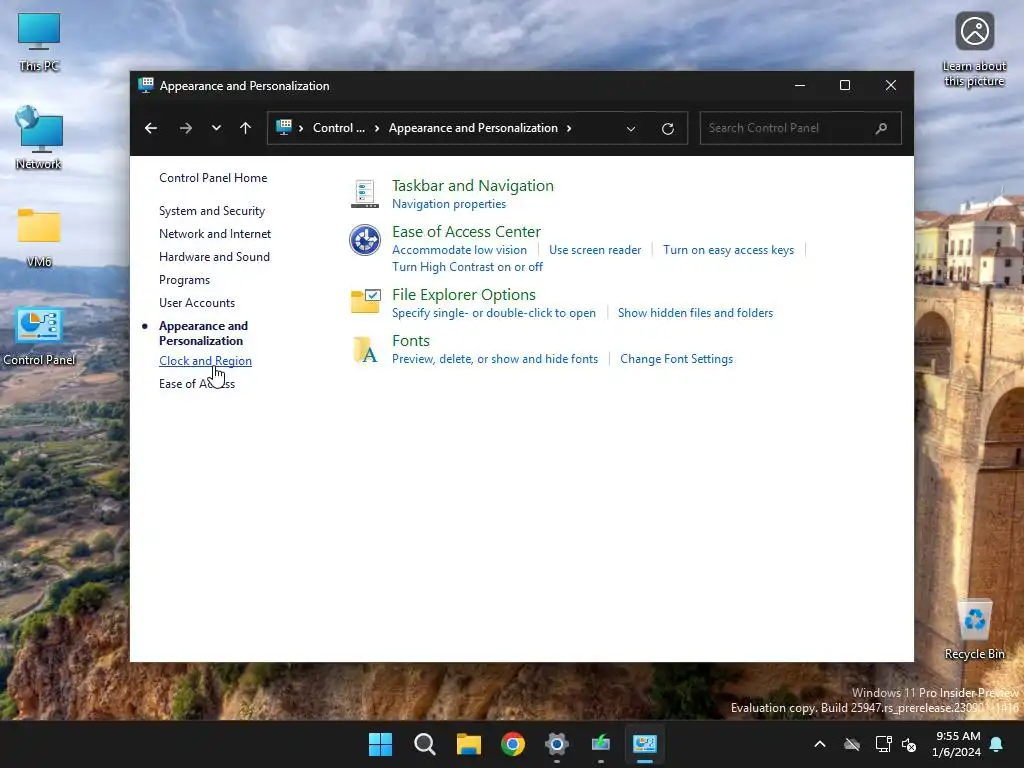This screenshot has width=1024, height=768.
Task: Open Network and Internet category
Action: coord(215,234)
